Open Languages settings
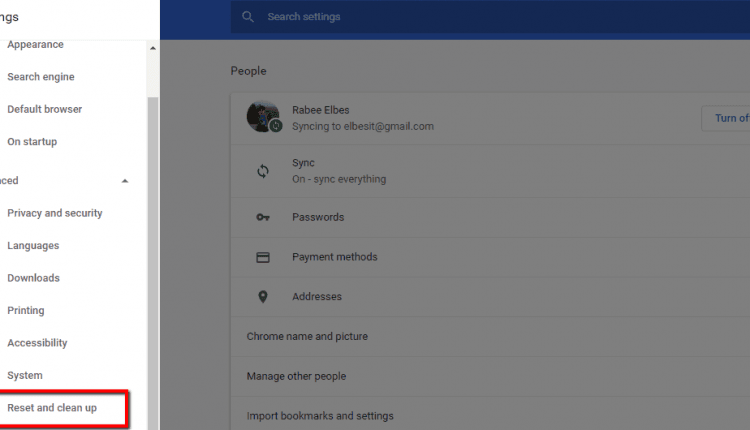 pyautogui.click(x=33, y=246)
